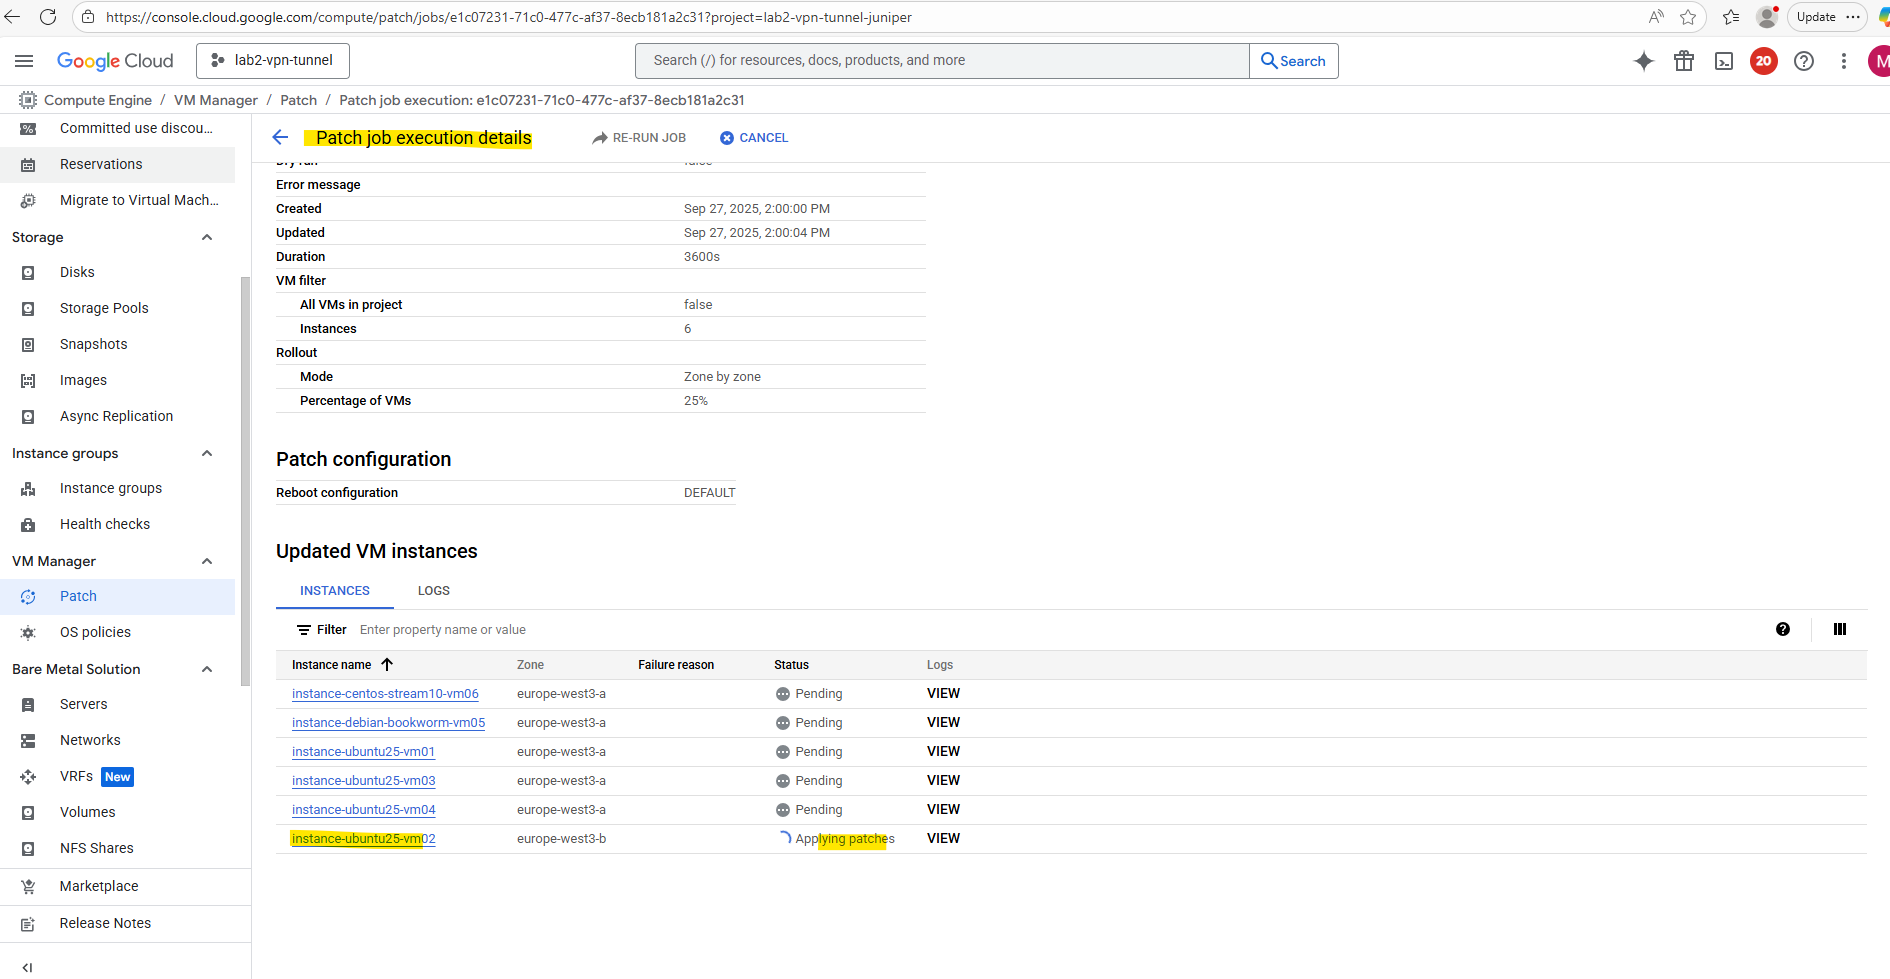1890x979 pixels.
Task: Collapse the Instance groups section
Action: coord(207,453)
